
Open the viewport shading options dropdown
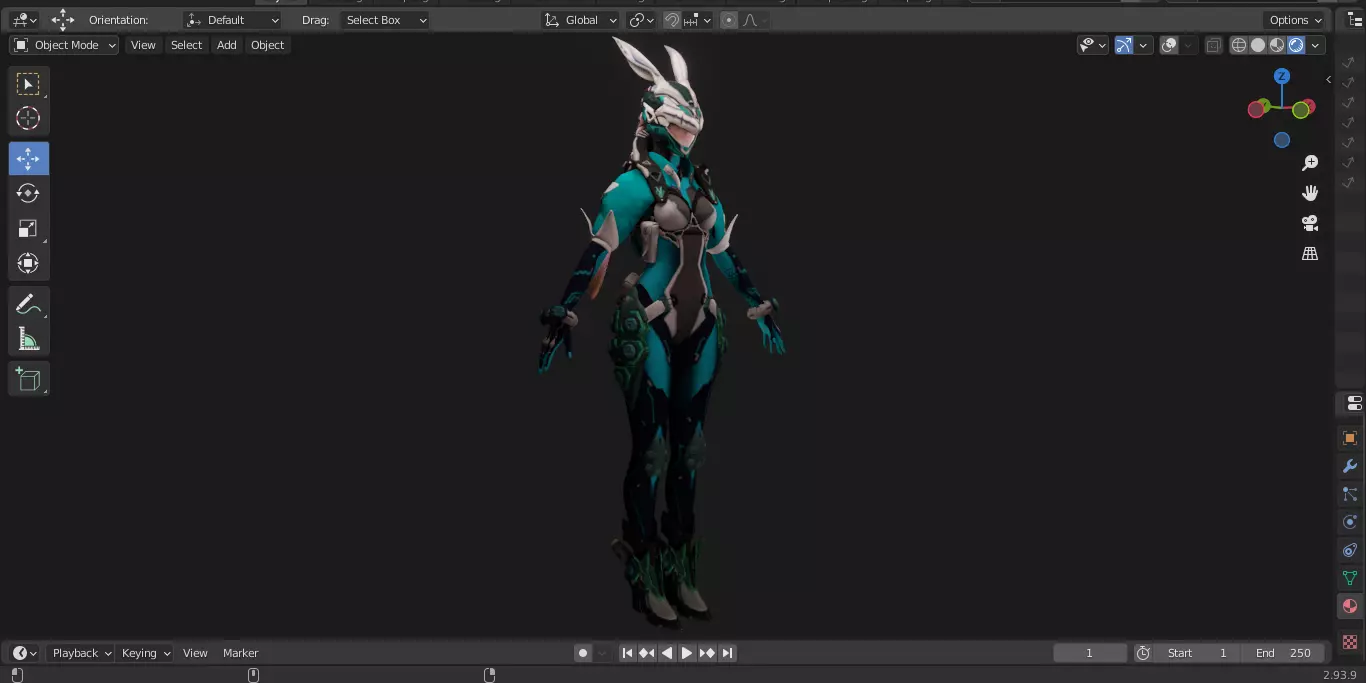[x=1315, y=45]
